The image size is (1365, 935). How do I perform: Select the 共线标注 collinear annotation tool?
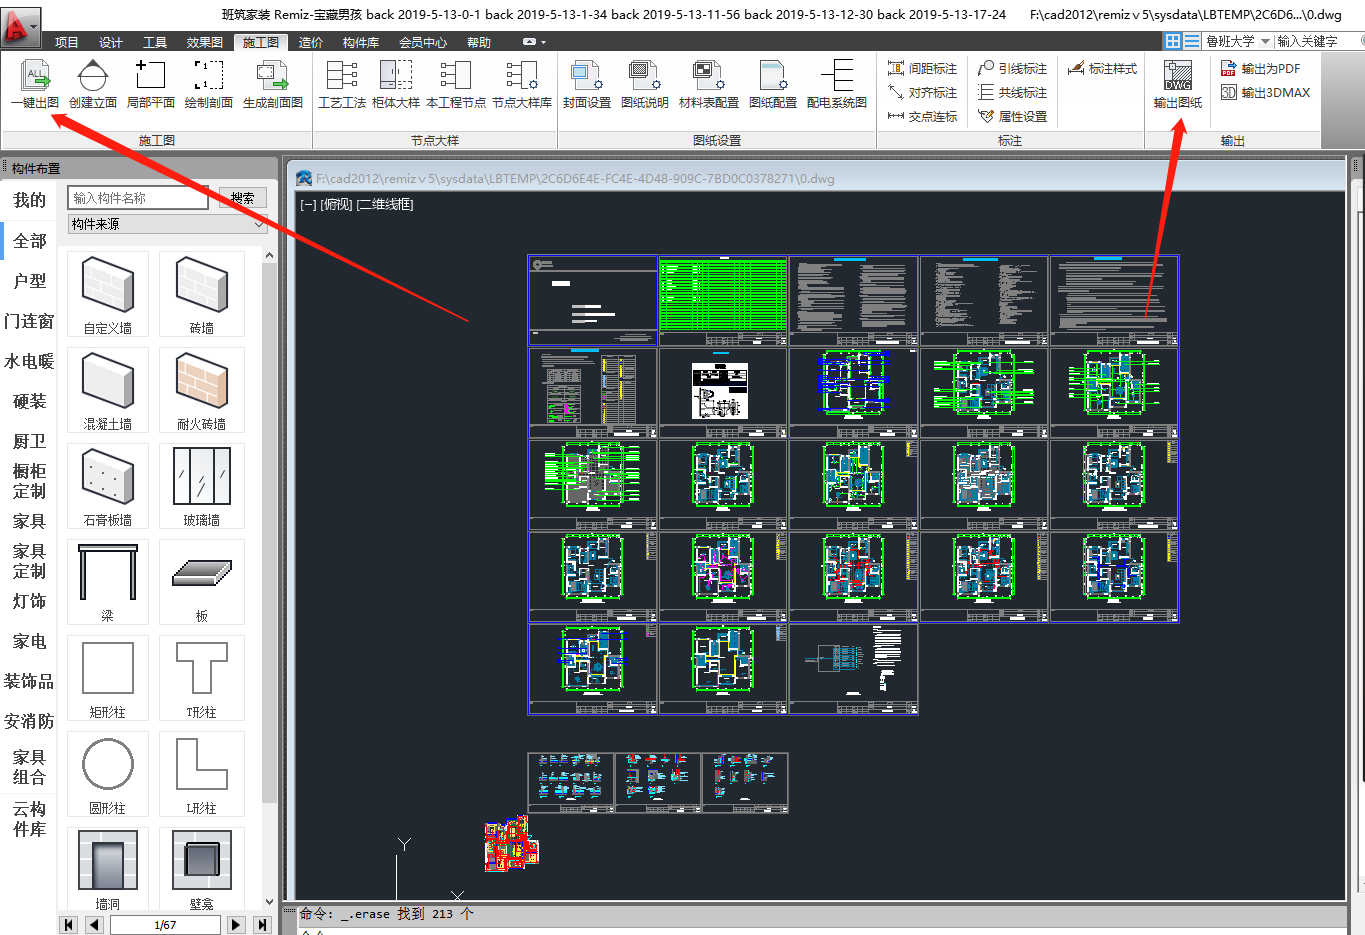point(1012,93)
